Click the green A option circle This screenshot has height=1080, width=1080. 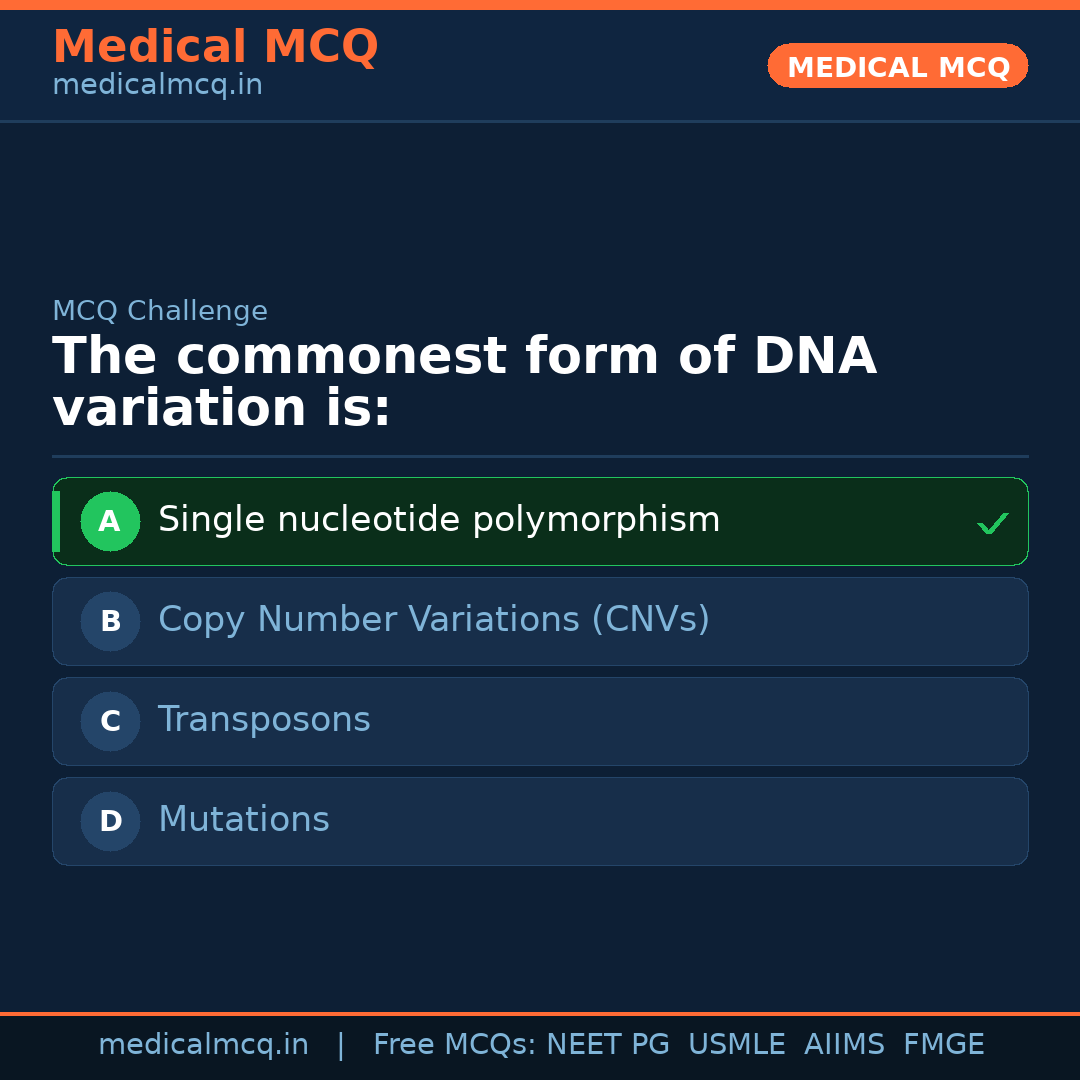(110, 521)
